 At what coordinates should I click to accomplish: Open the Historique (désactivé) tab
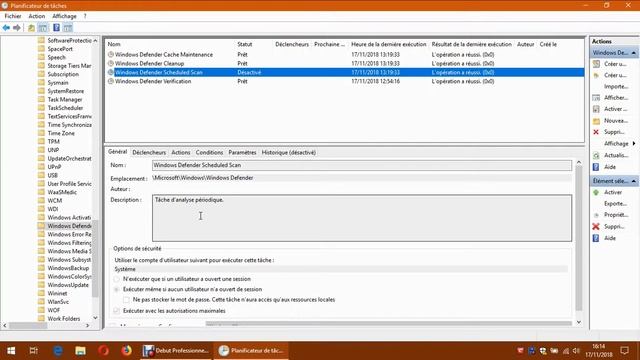289,152
